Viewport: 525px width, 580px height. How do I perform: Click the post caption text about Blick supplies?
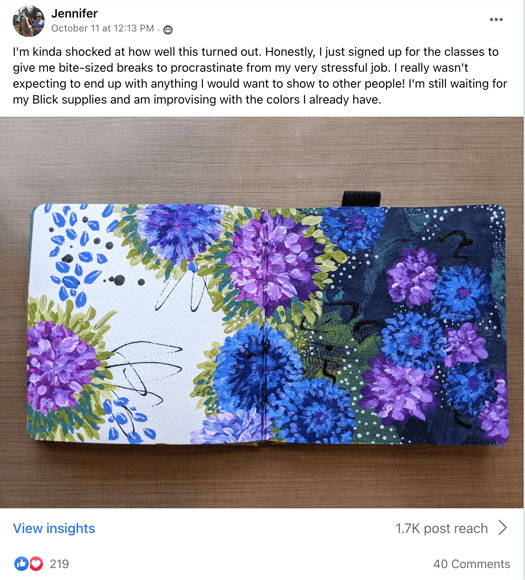click(x=259, y=75)
